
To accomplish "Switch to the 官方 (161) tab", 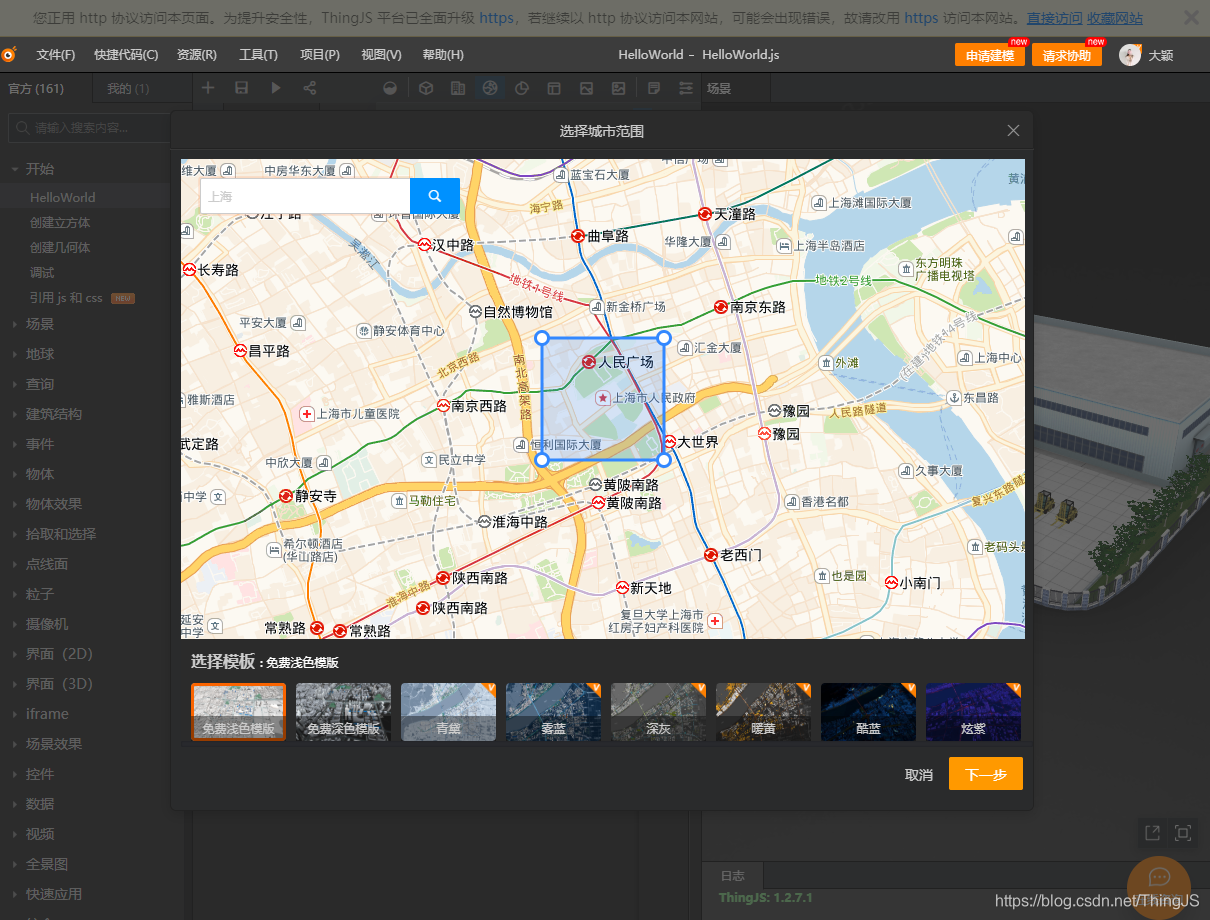I will pos(46,88).
